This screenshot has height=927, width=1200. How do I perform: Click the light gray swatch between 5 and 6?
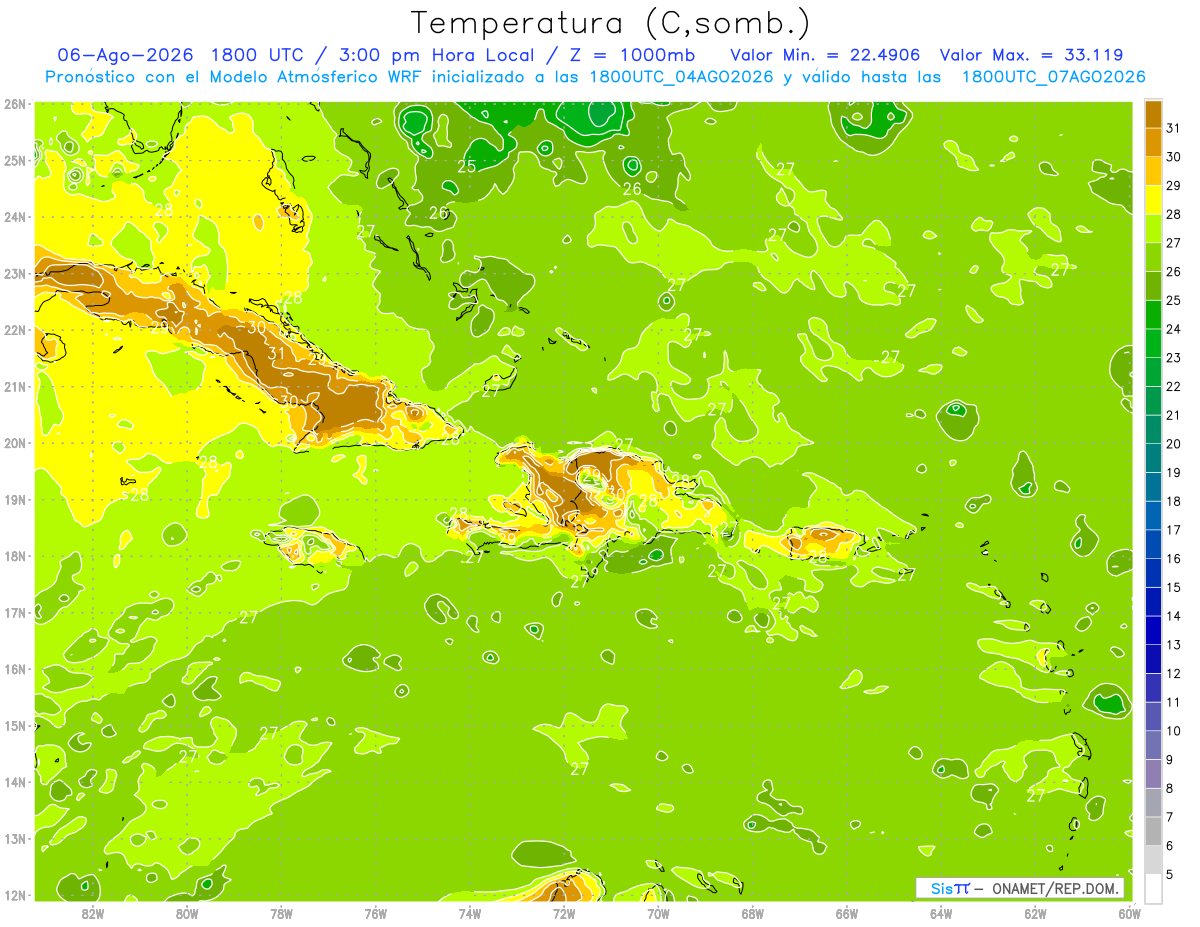pos(1153,860)
